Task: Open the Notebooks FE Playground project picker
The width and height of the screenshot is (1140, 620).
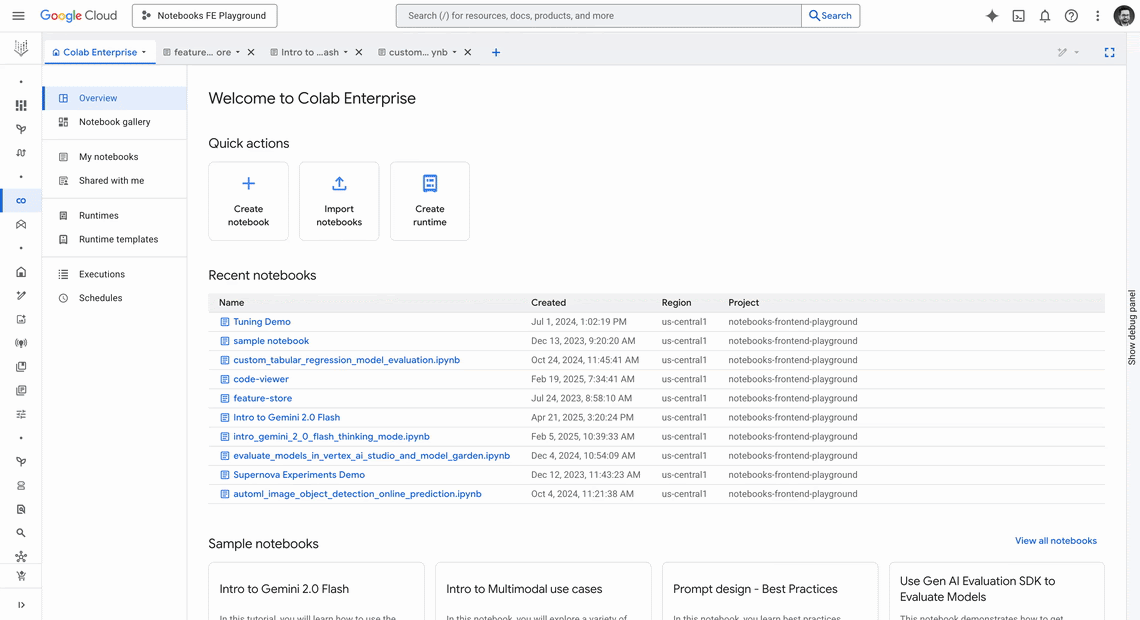Action: tap(204, 15)
